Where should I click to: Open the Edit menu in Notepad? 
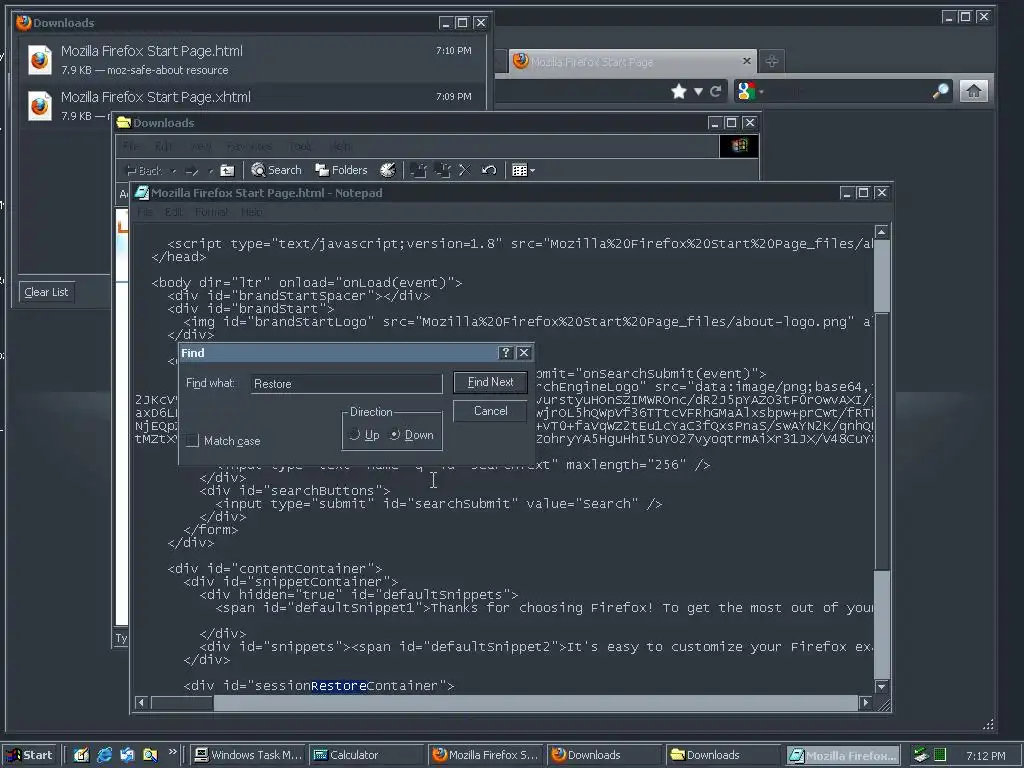pyautogui.click(x=174, y=212)
